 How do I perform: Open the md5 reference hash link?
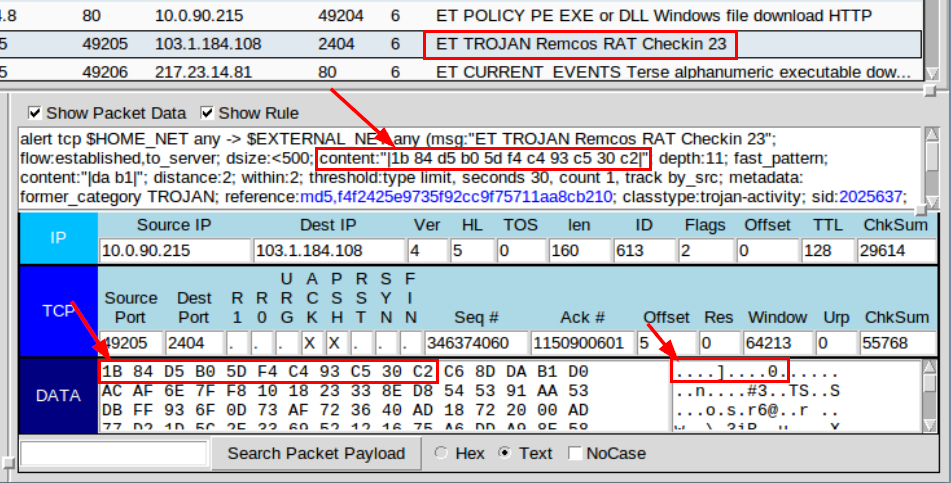456,197
